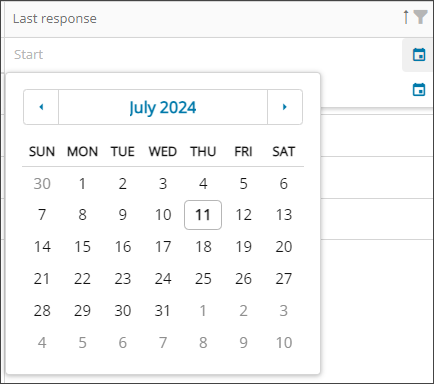Viewport: 434px width, 384px height.
Task: Click the Last response column header
Action: pos(55,19)
